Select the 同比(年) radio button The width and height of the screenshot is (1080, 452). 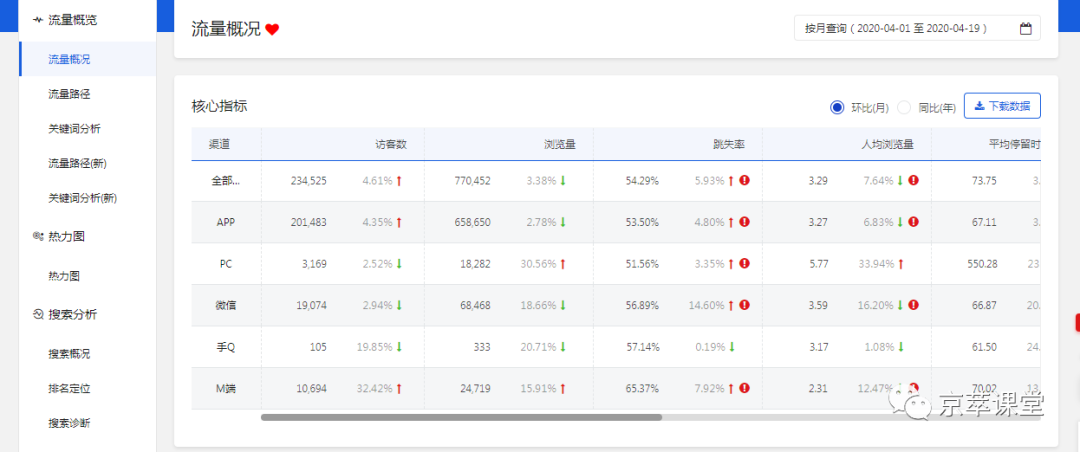pyautogui.click(x=904, y=107)
